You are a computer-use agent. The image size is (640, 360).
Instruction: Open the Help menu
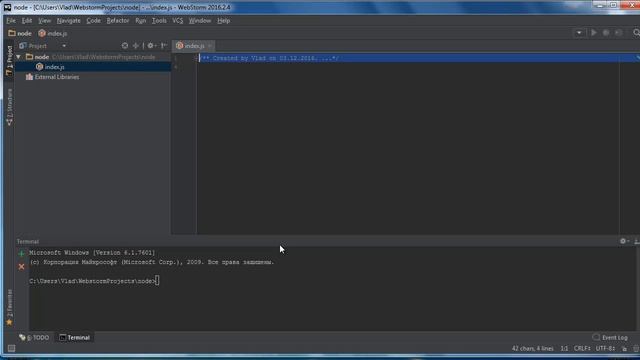tap(224, 20)
